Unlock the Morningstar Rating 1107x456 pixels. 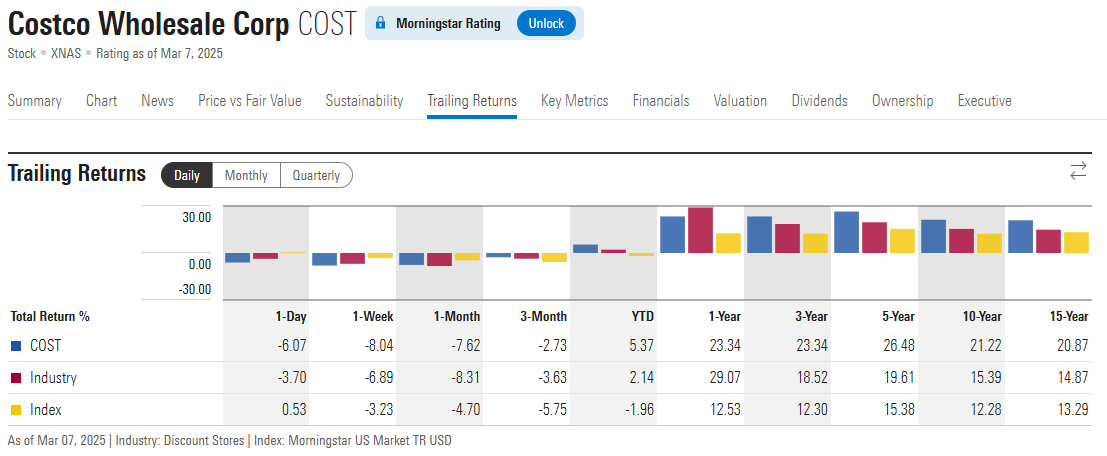coord(546,23)
